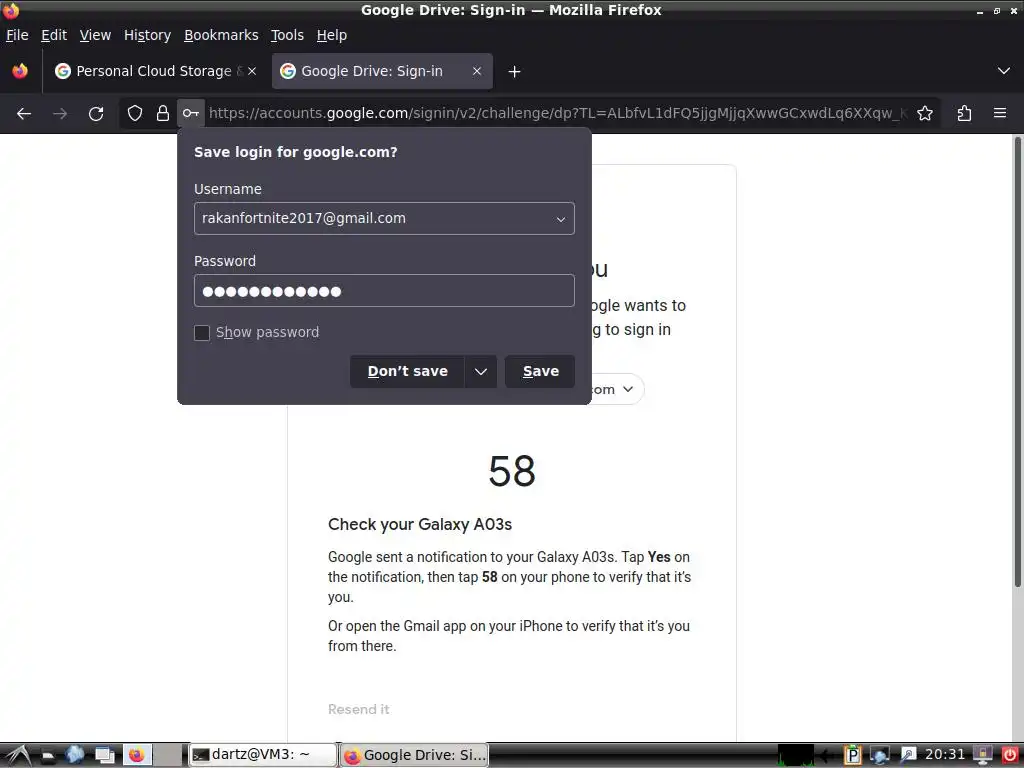Reload the current page
Viewport: 1024px width, 768px height.
[x=96, y=114]
